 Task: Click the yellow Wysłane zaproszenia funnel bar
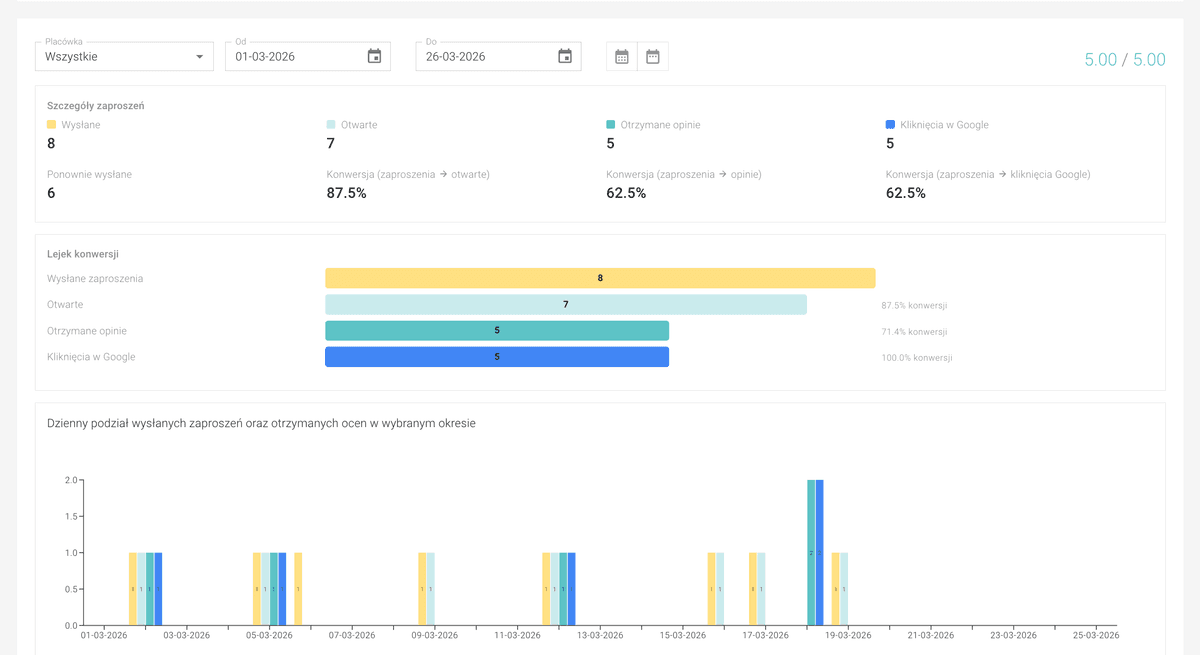(x=600, y=278)
